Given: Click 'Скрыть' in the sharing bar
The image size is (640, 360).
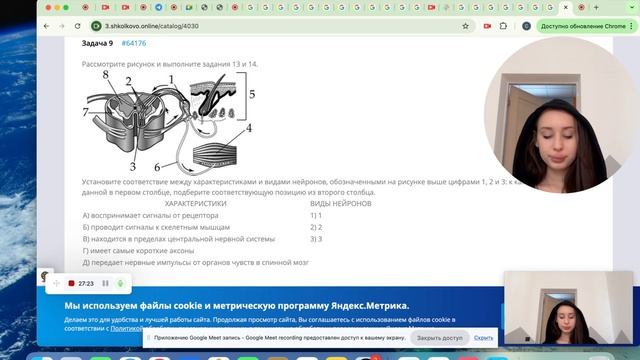Looking at the screenshot, I should (483, 338).
